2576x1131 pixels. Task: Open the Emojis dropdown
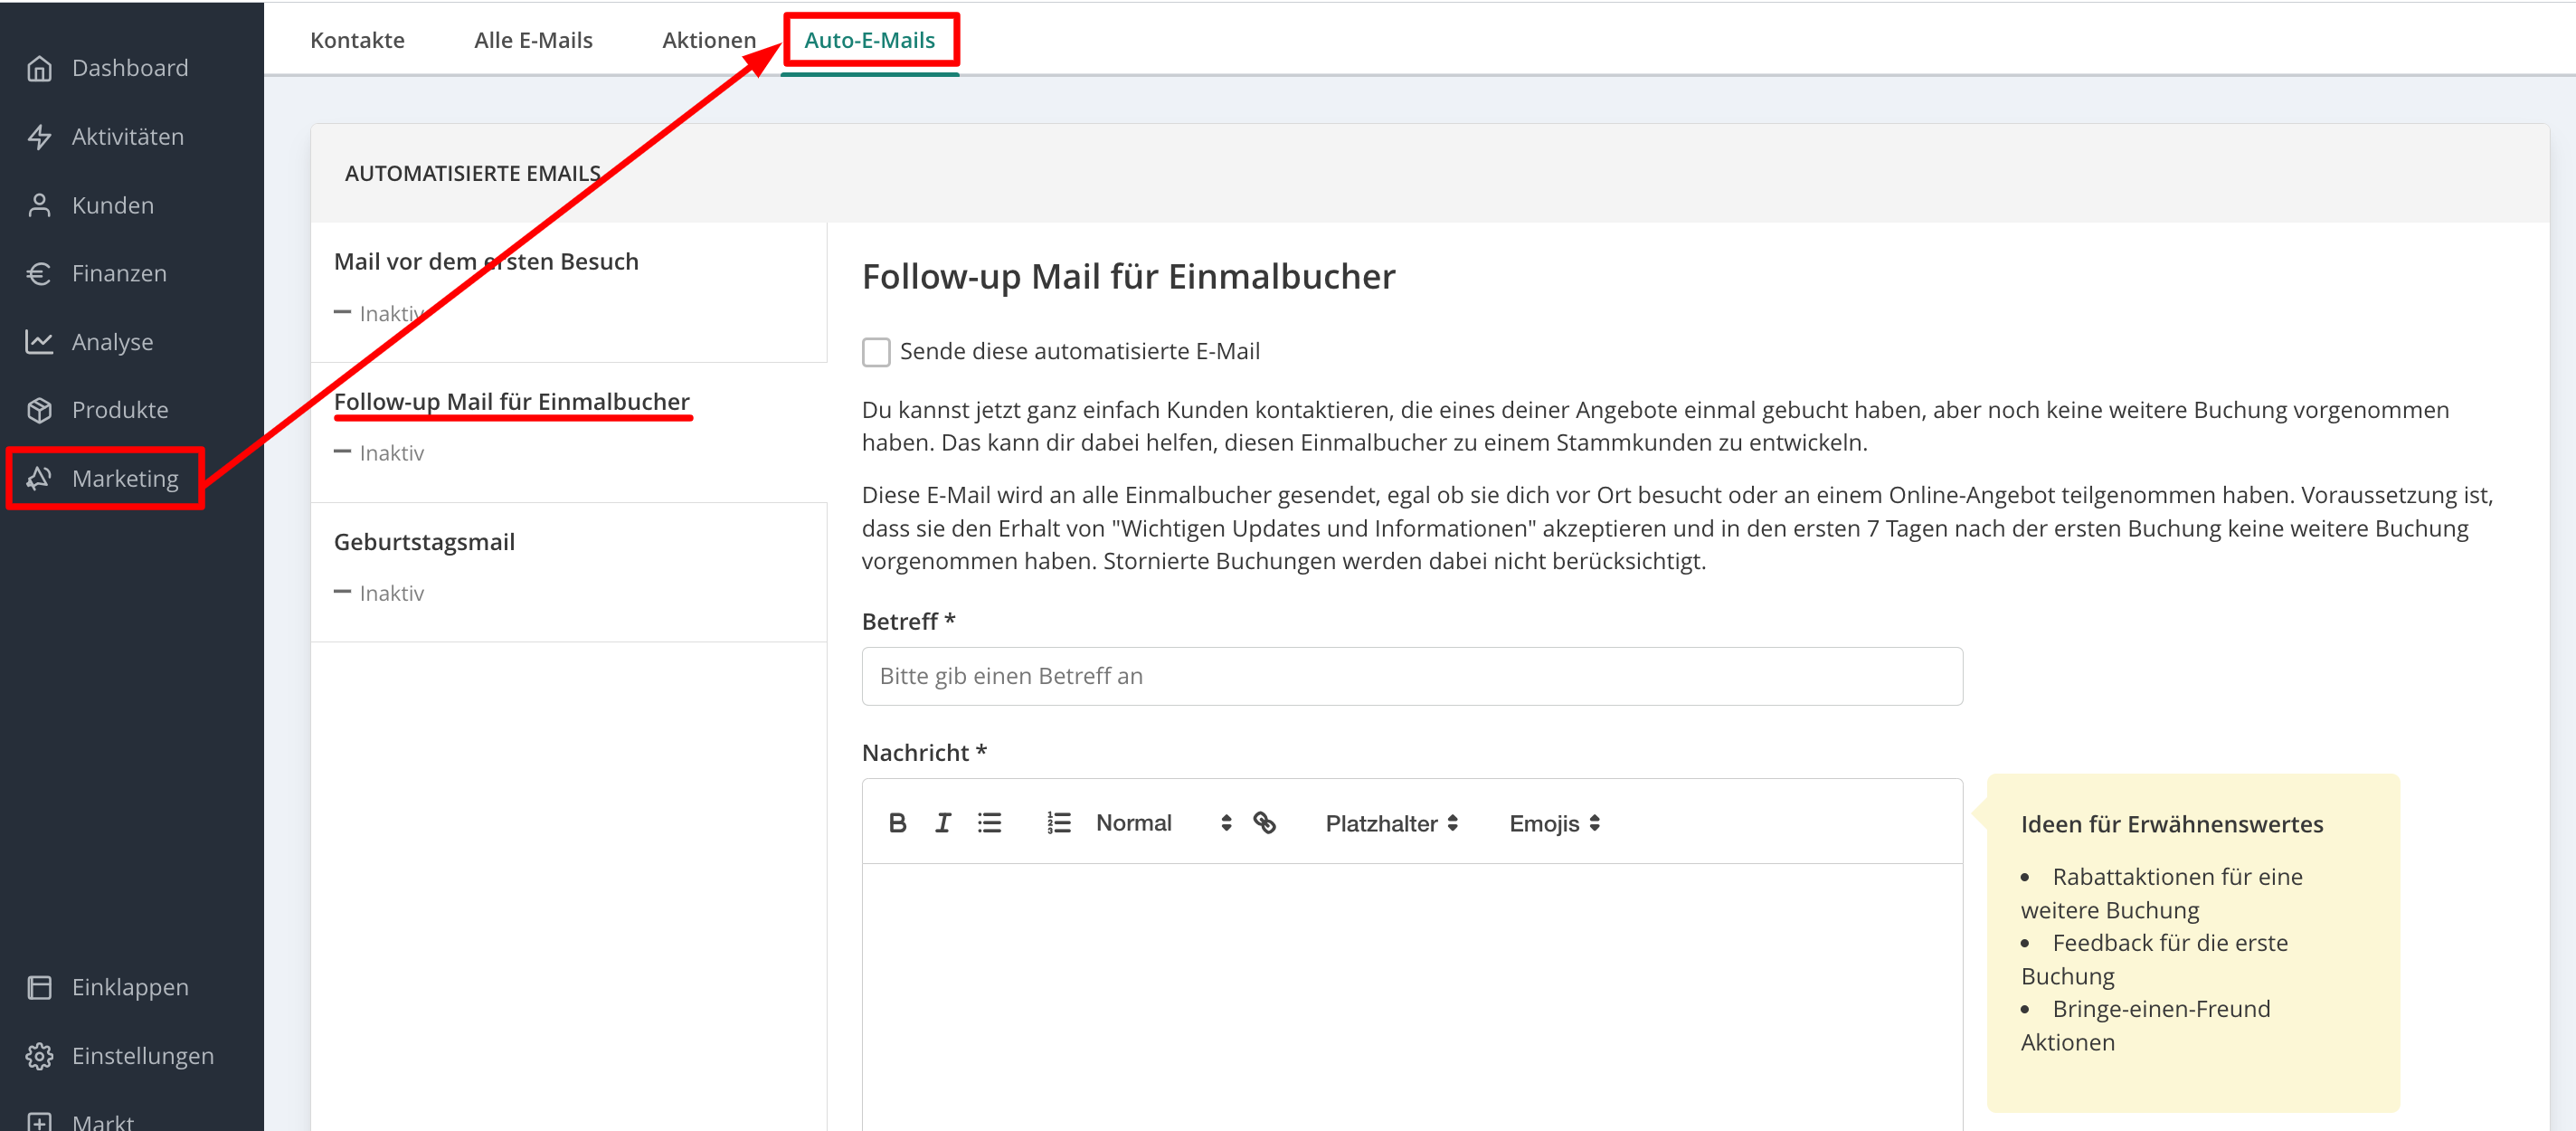[1553, 823]
